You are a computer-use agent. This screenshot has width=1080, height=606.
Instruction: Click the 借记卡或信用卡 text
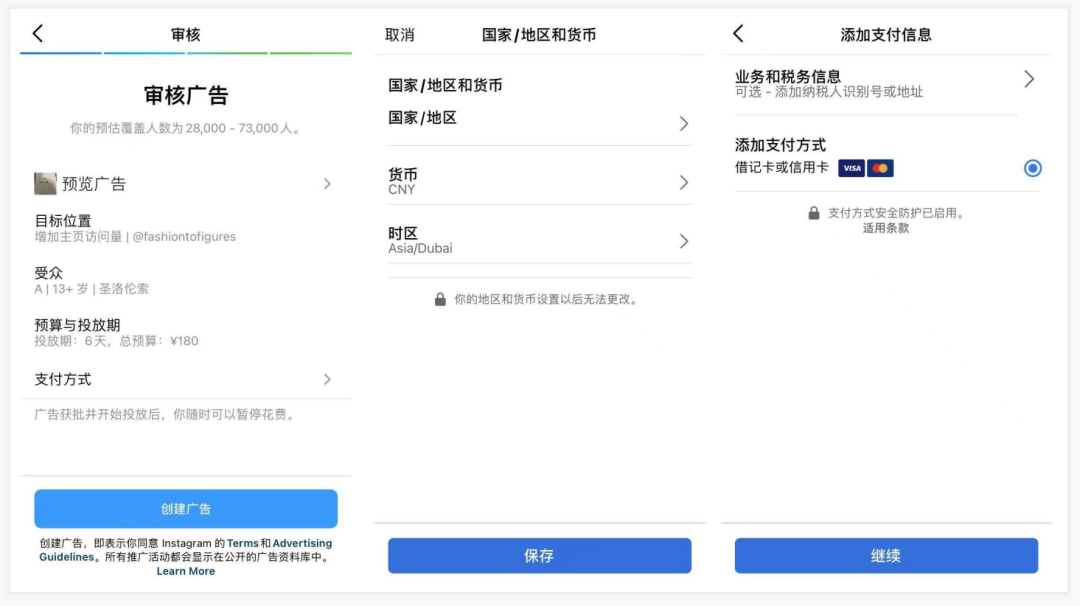(782, 167)
